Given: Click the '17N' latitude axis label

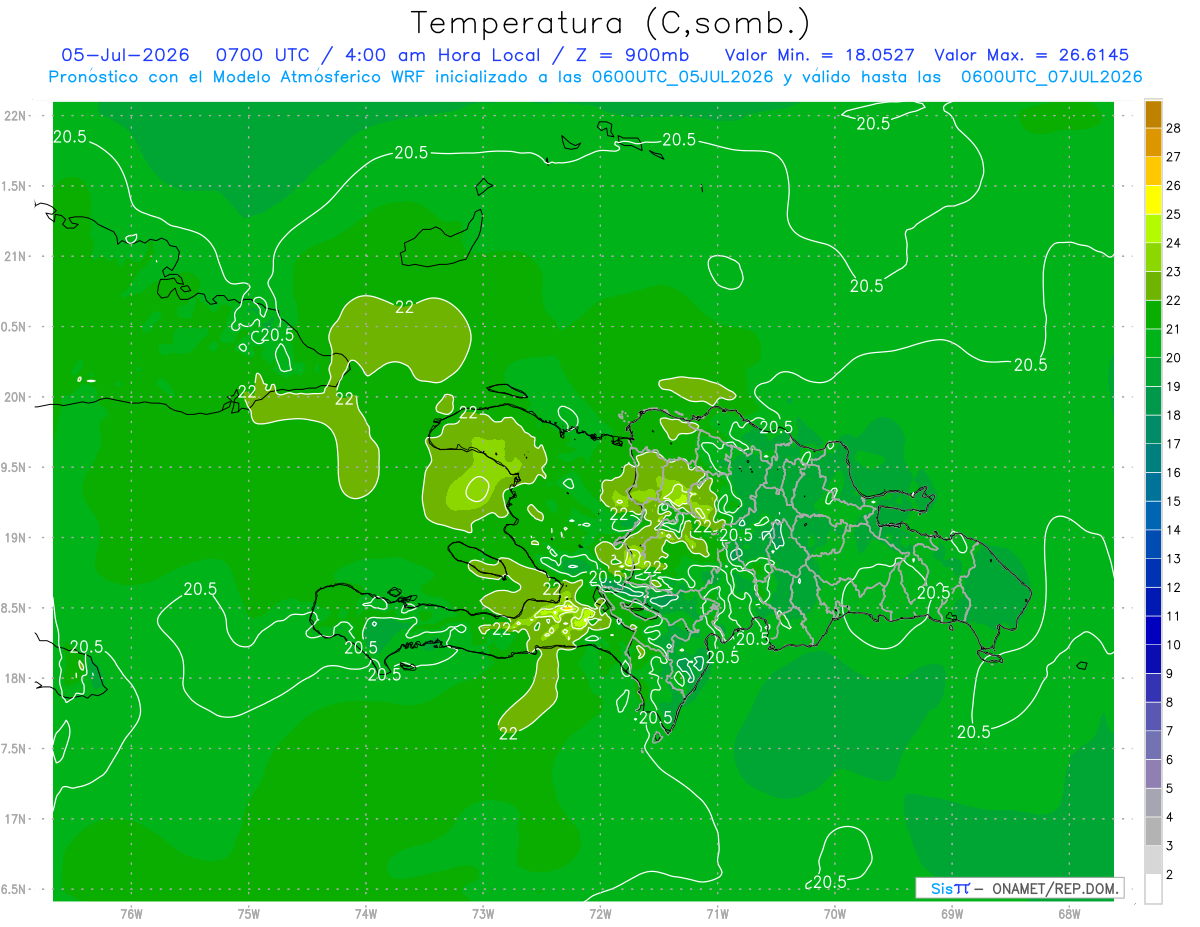Looking at the screenshot, I should tap(16, 819).
